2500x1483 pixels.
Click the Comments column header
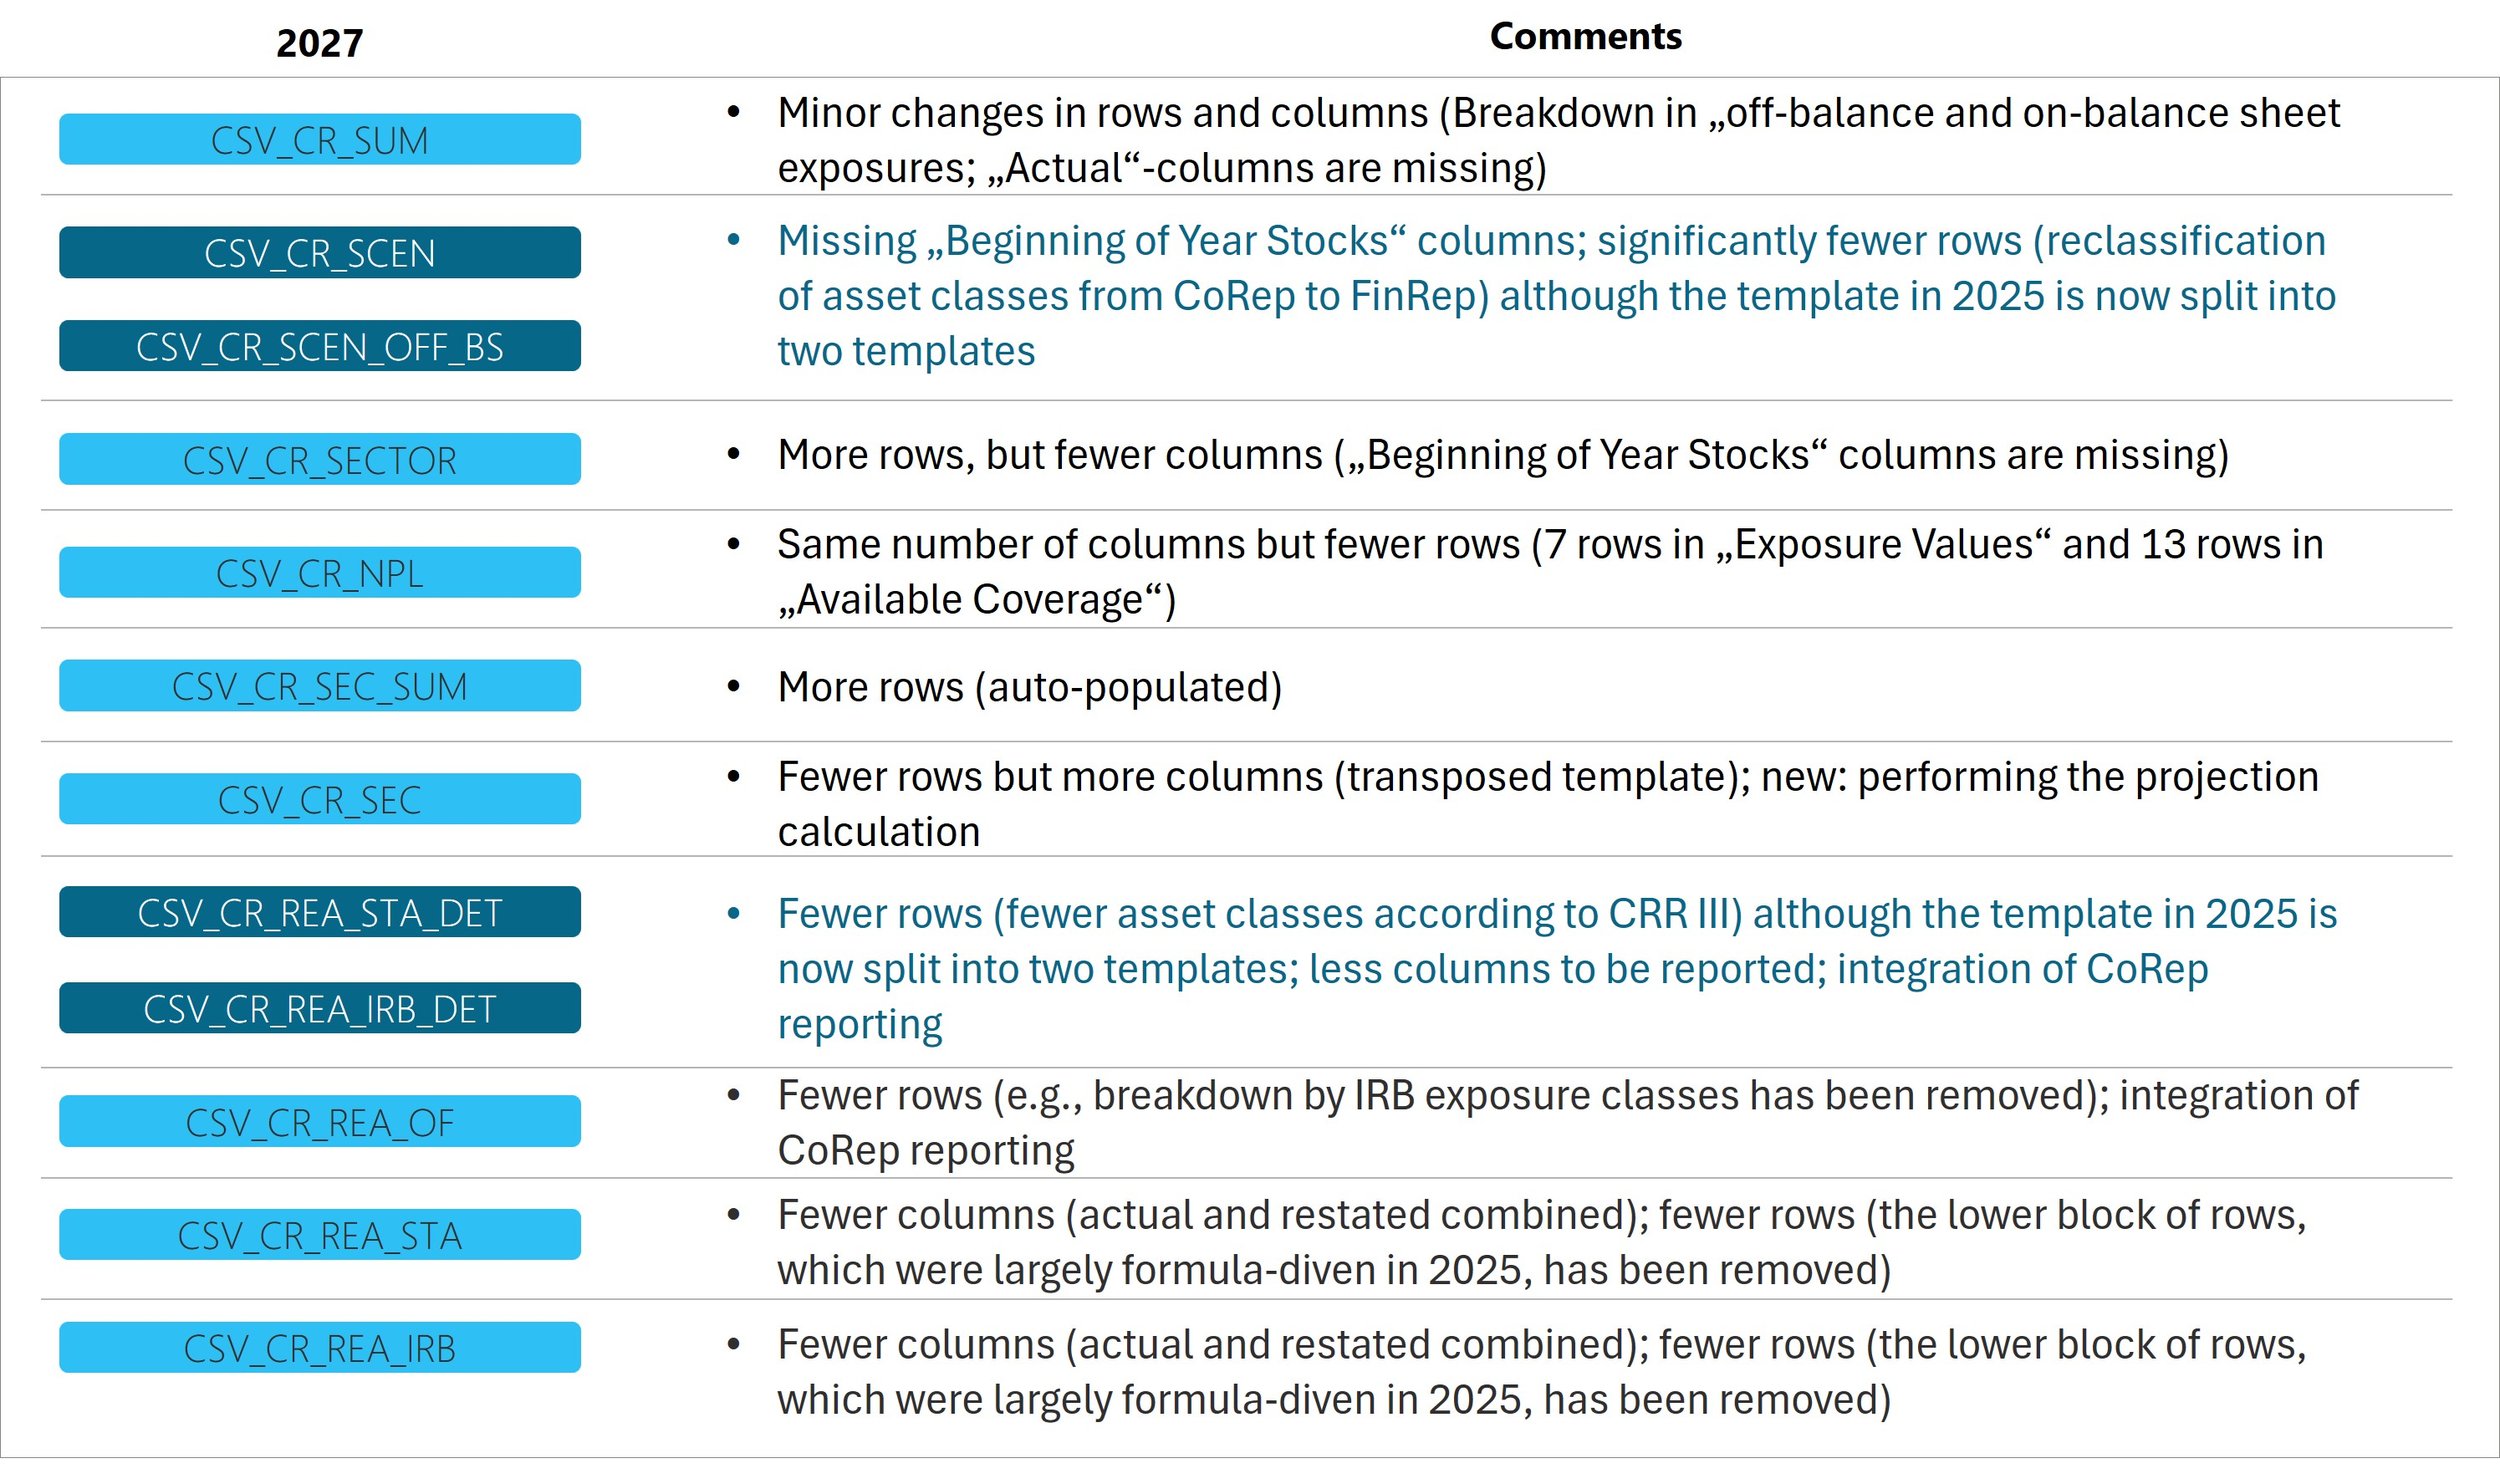(x=1586, y=36)
